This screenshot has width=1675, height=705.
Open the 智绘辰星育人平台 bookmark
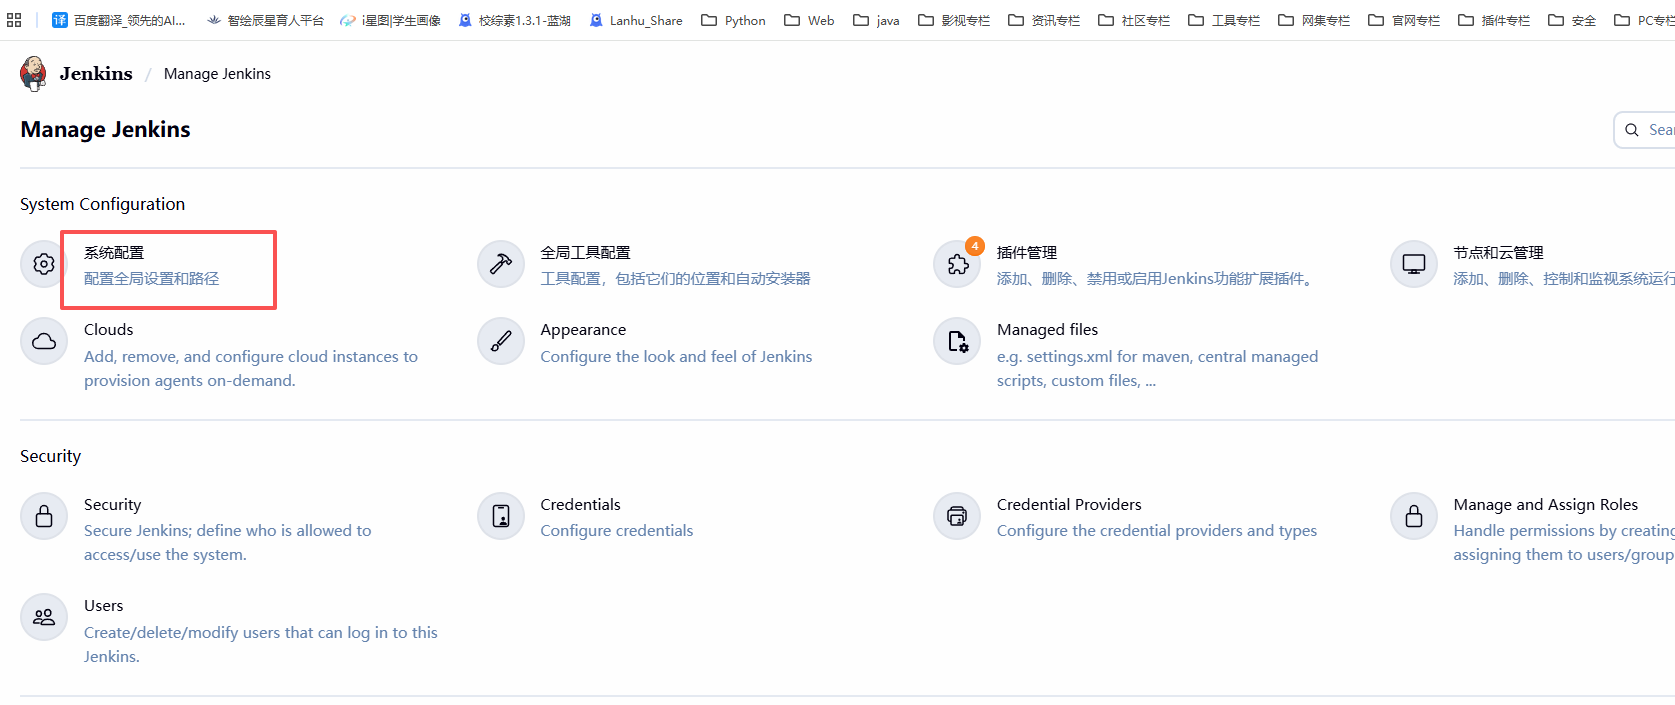[265, 20]
